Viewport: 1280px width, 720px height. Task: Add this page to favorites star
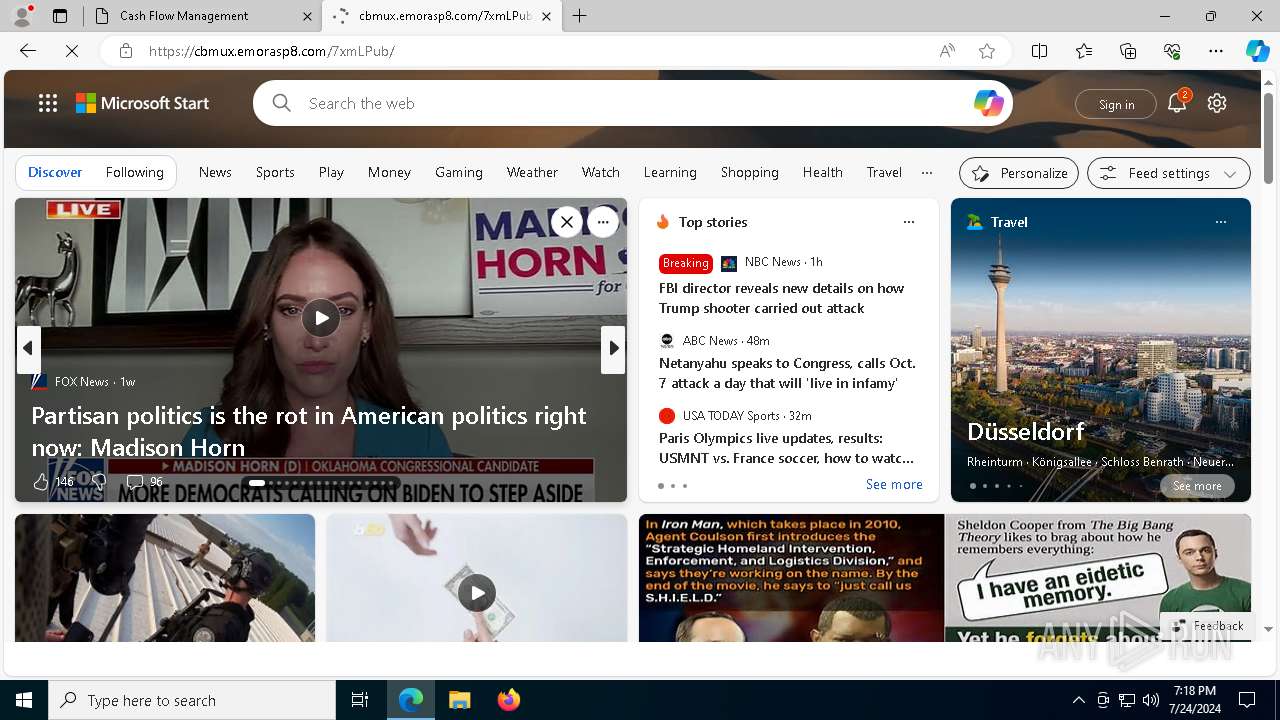[x=987, y=51]
